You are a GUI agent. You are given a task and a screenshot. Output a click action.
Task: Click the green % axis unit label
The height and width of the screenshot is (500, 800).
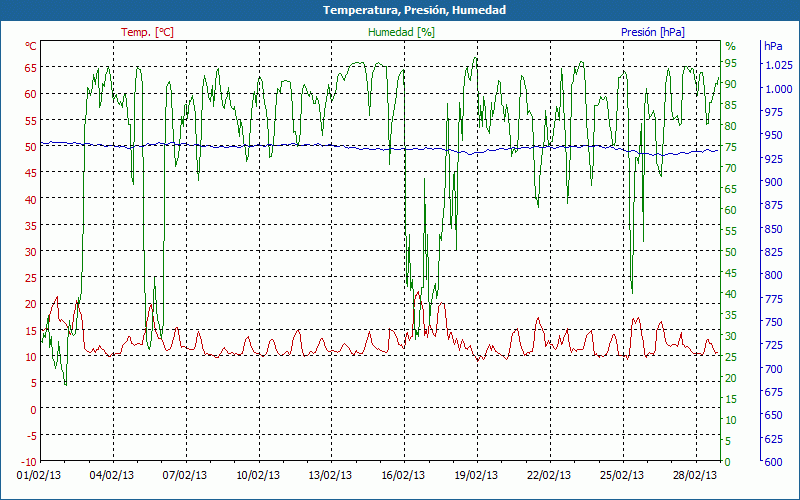731,46
